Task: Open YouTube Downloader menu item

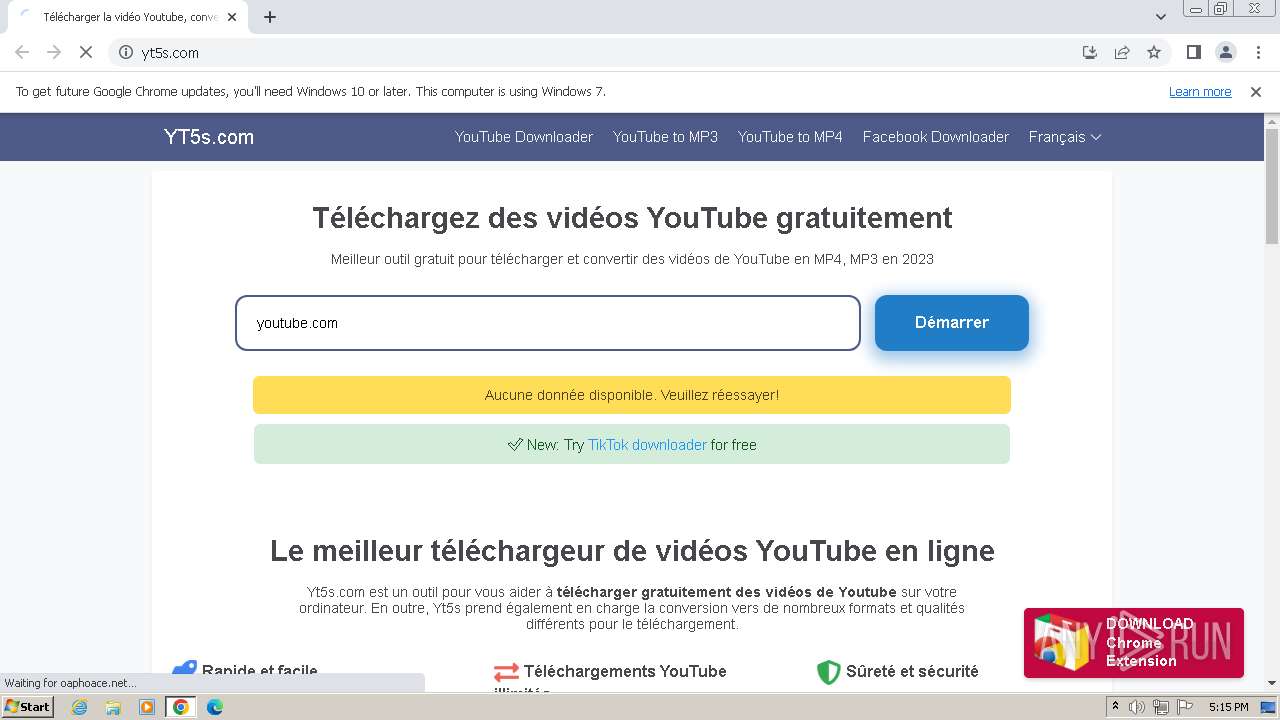Action: click(524, 137)
